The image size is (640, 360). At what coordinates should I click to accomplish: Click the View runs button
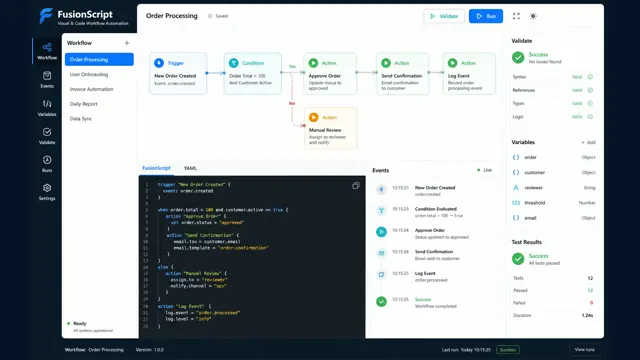point(584,350)
